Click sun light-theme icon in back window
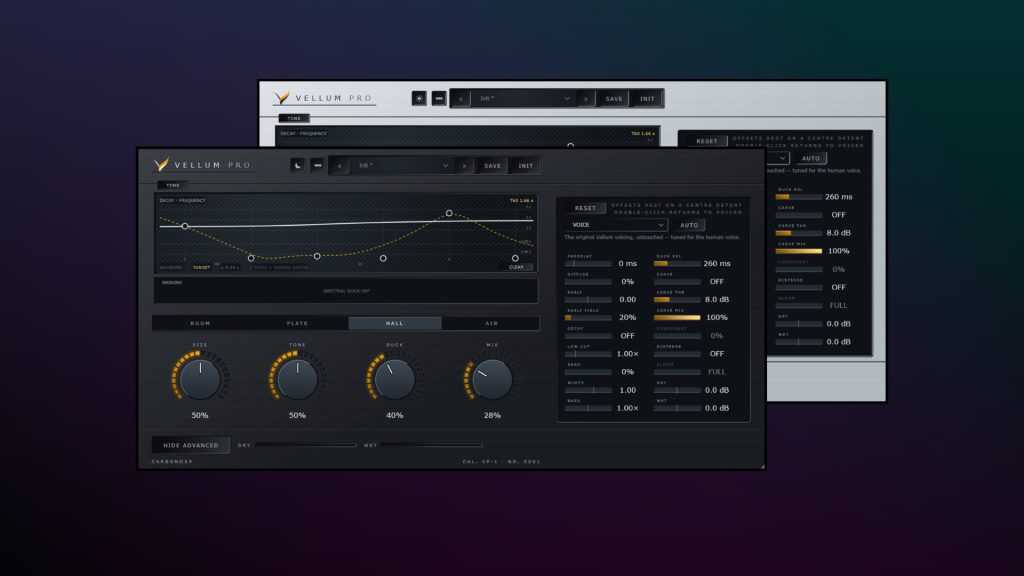 419,99
